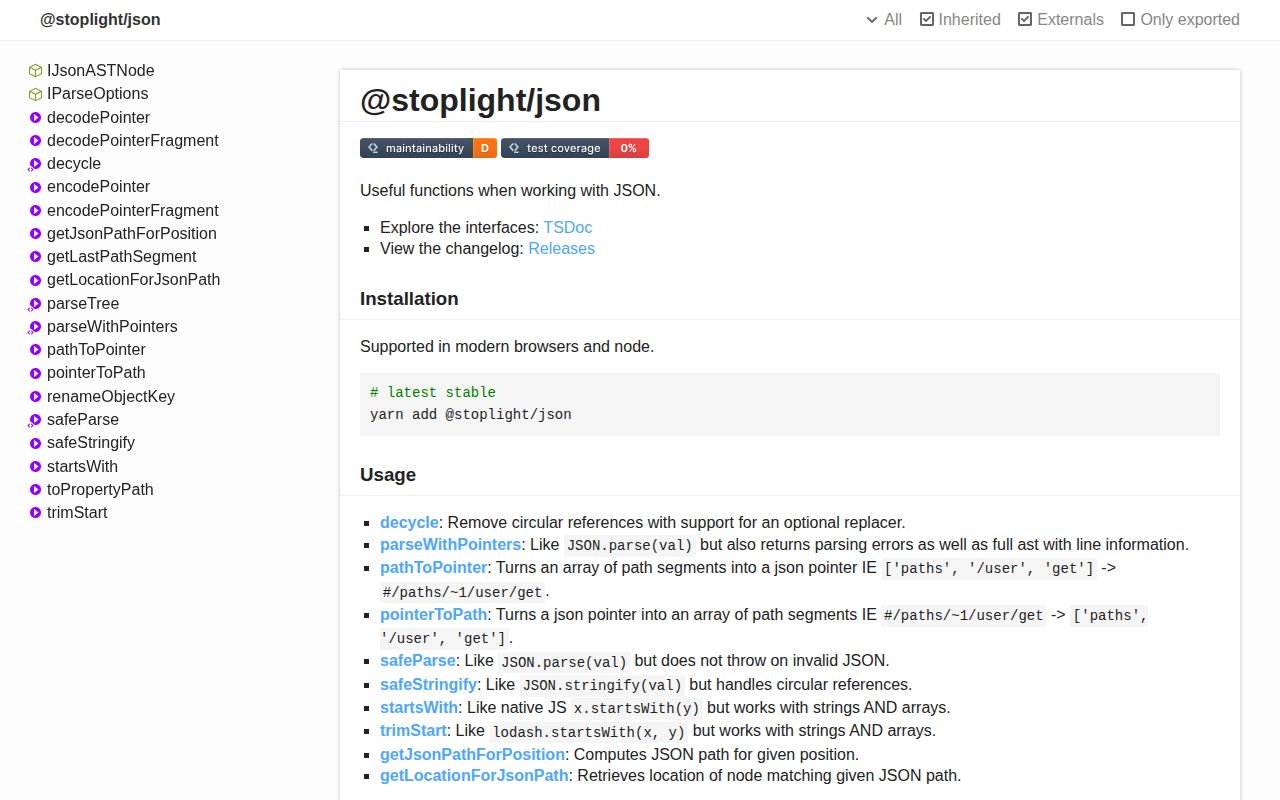The image size is (1280, 800).
Task: Click 'Supported in modern browsers and node.' text
Action: [x=507, y=347]
